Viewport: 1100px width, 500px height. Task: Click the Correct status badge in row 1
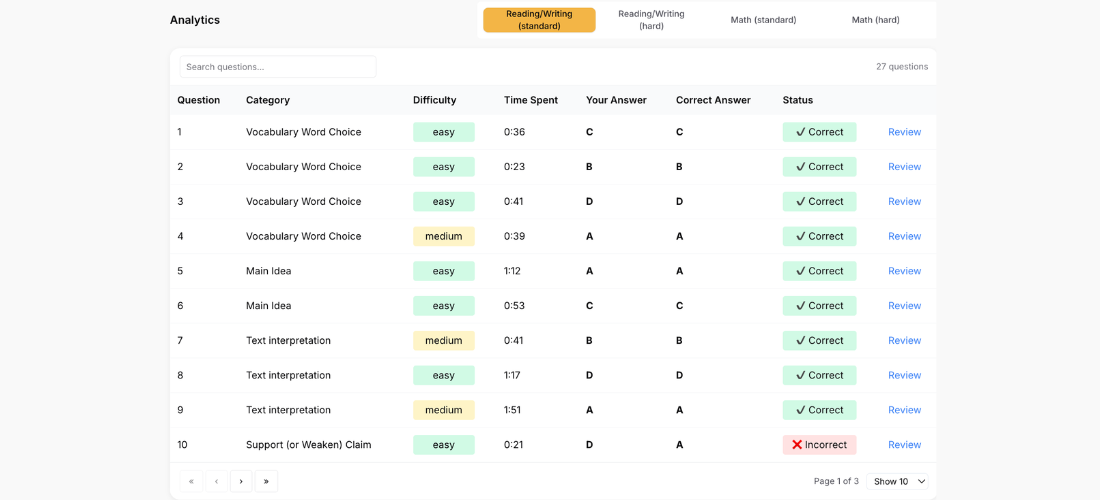point(819,132)
